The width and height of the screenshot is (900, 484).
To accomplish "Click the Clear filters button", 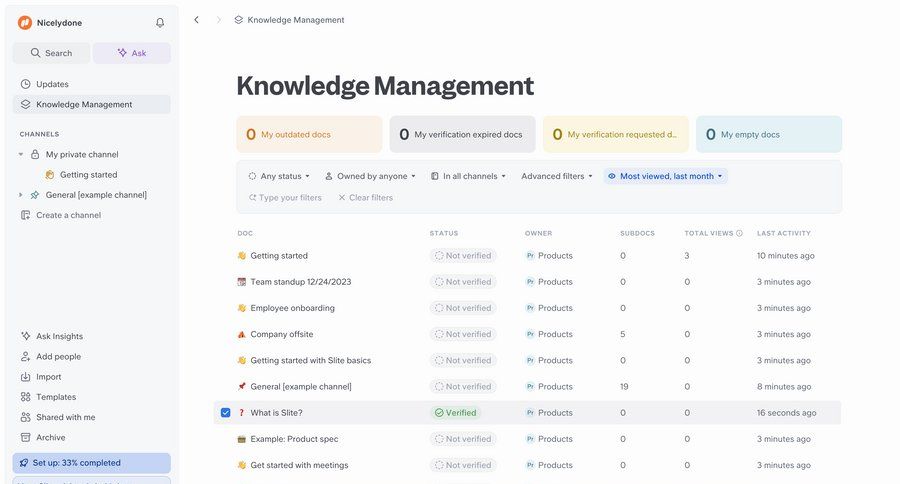I will click(x=365, y=198).
